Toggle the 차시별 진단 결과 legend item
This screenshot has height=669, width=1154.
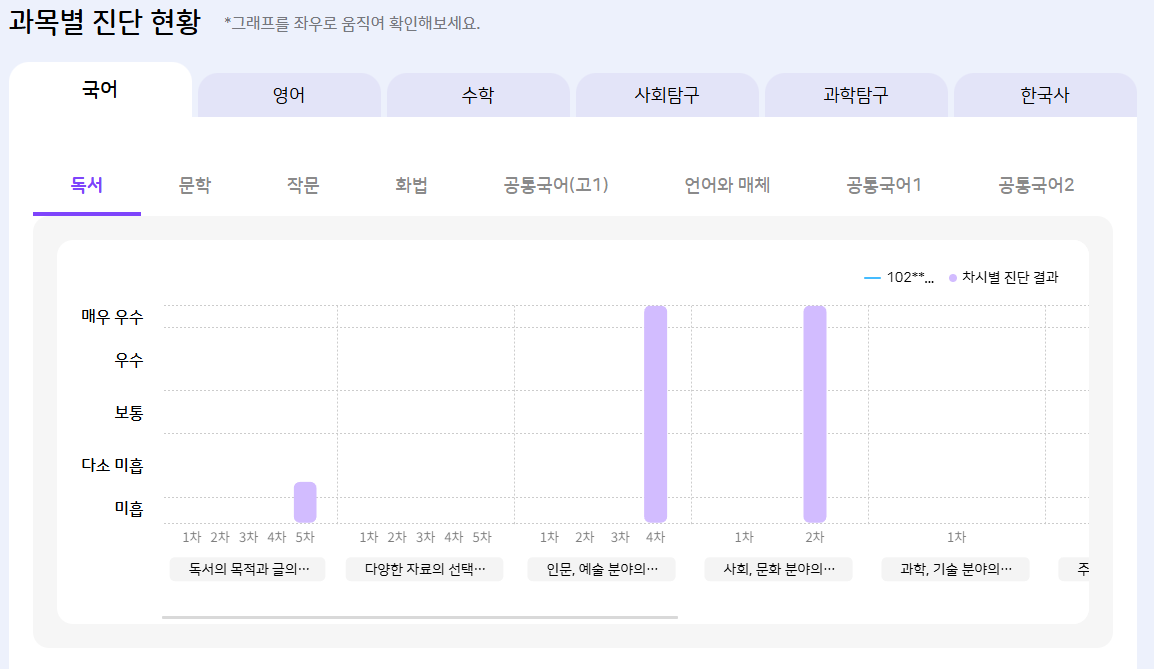(1004, 278)
